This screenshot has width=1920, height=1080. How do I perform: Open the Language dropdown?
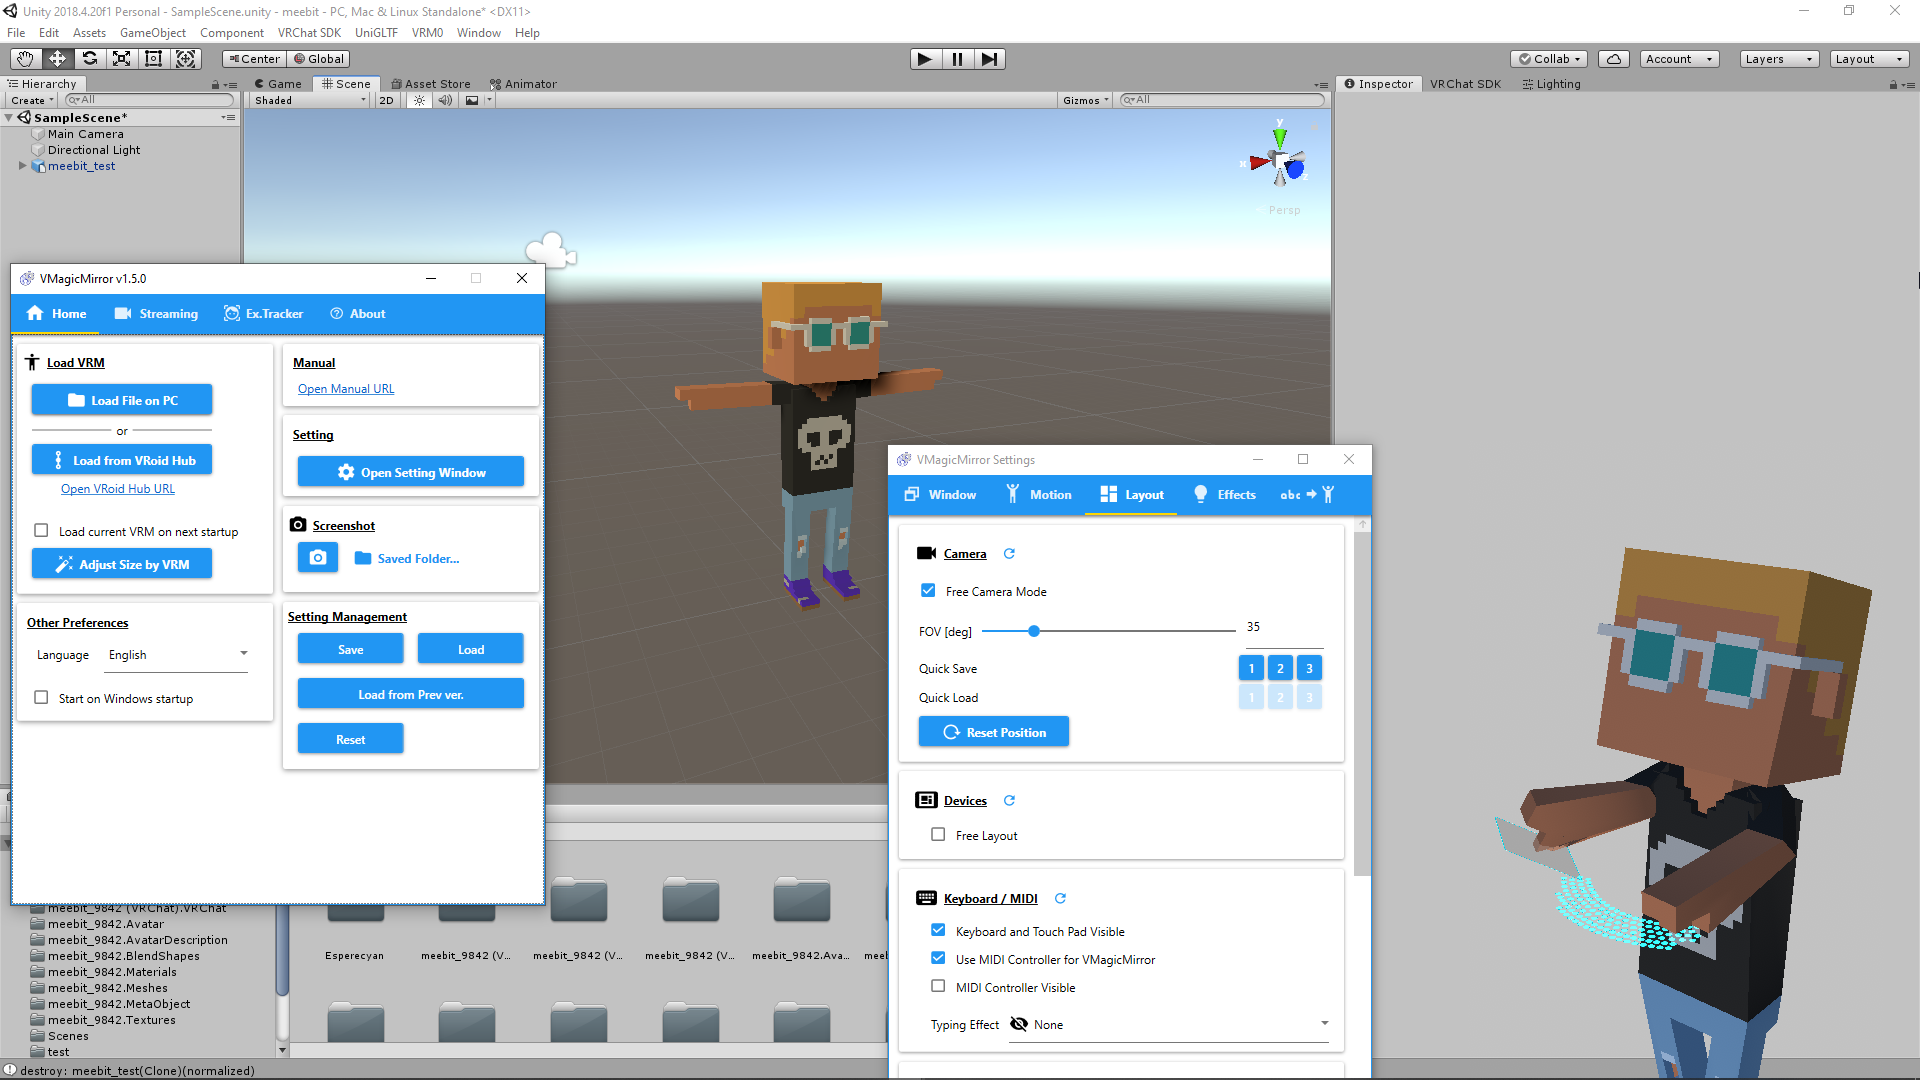(177, 655)
